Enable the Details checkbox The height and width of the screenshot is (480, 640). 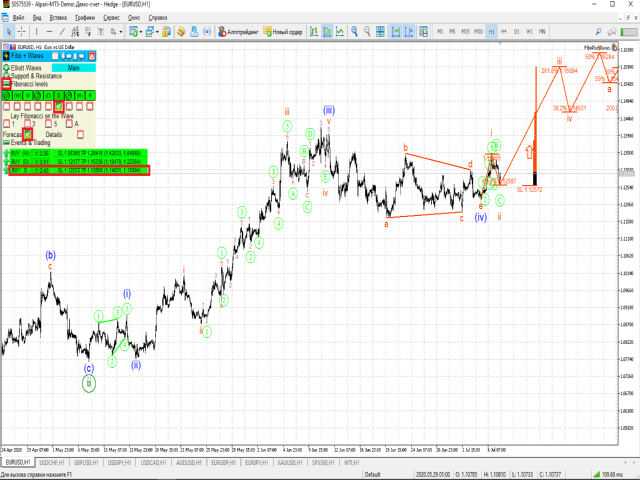(x=80, y=134)
